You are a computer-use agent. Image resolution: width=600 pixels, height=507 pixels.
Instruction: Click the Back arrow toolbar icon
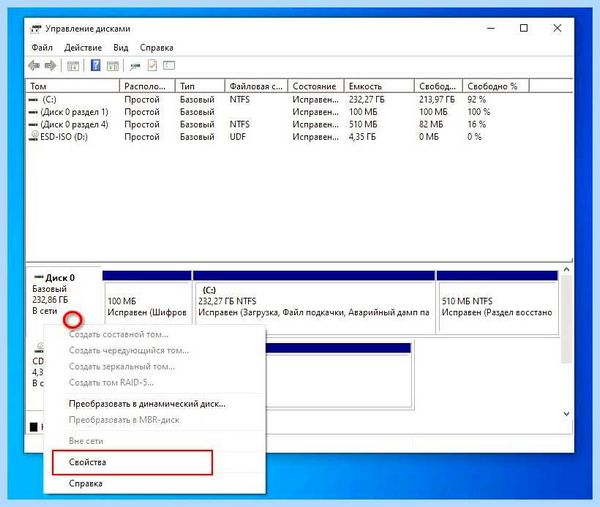click(34, 66)
